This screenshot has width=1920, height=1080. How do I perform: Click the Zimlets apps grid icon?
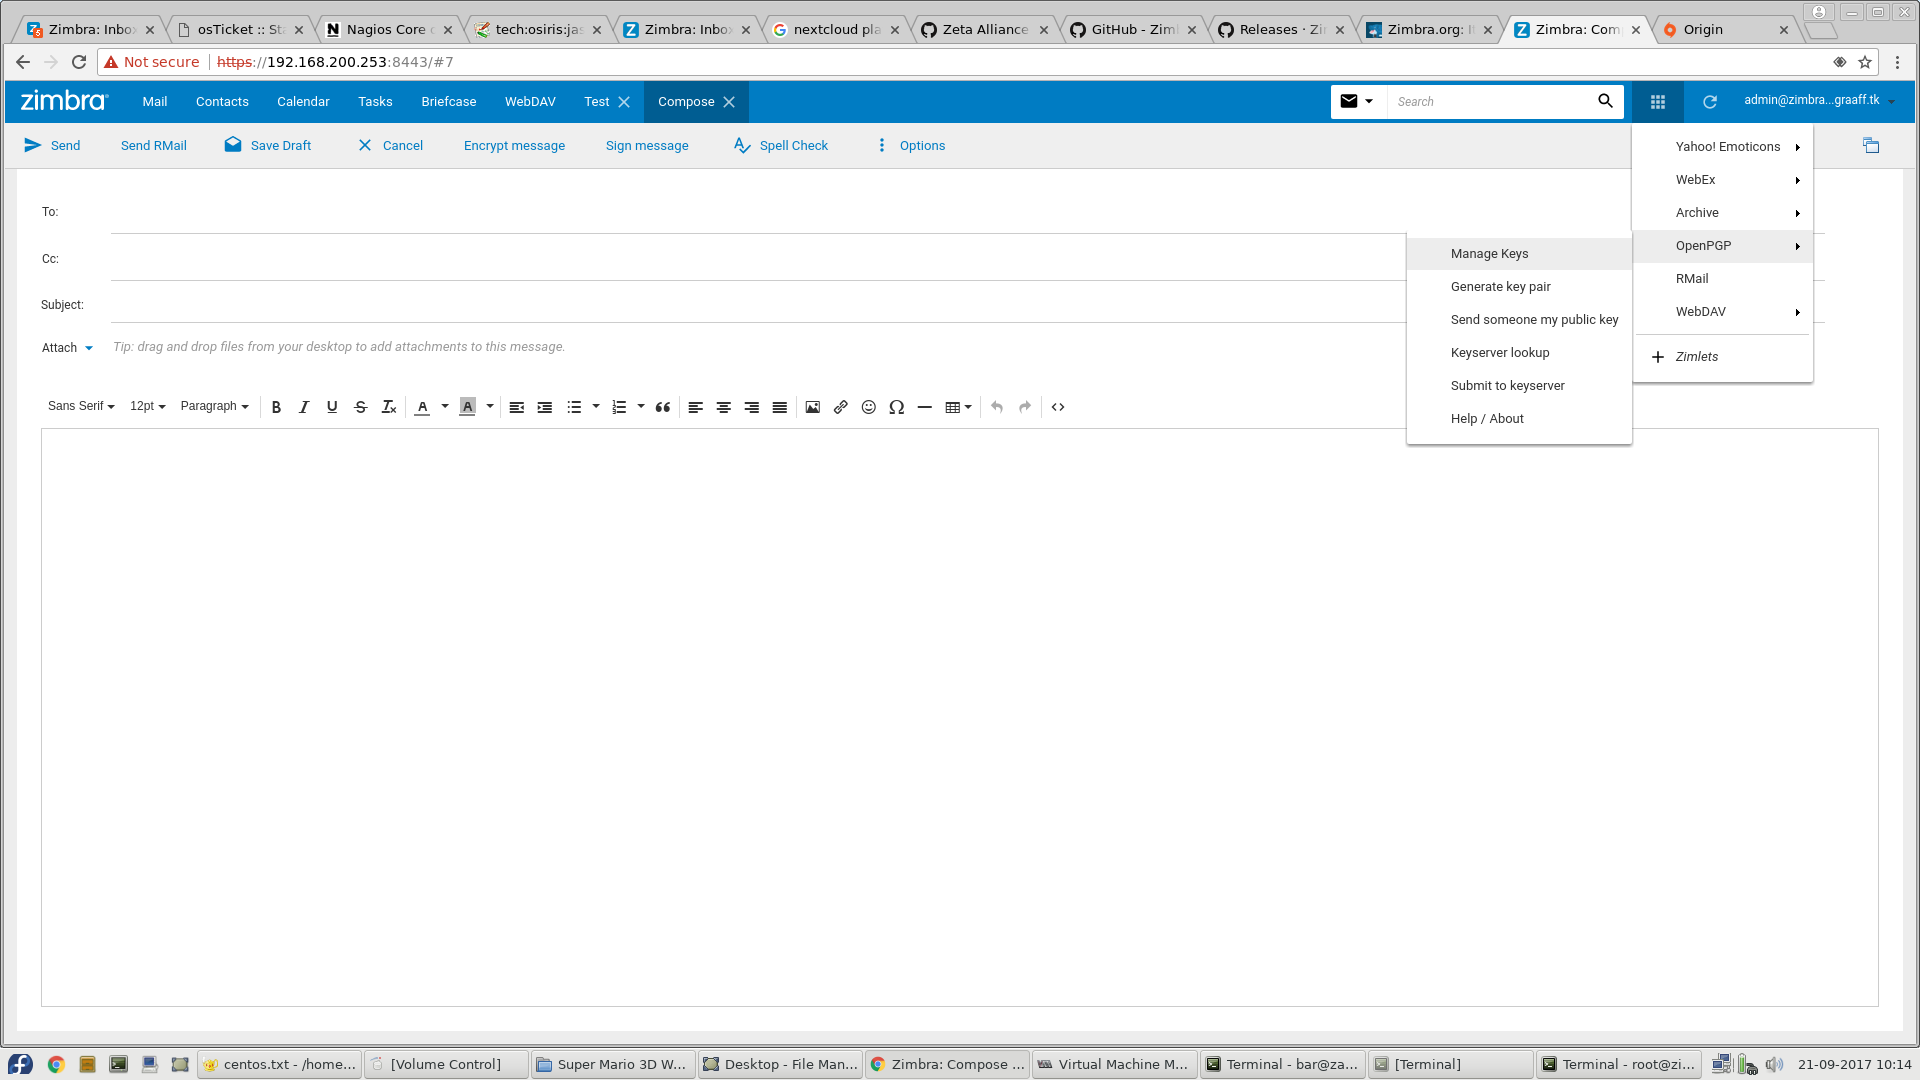[x=1657, y=102]
